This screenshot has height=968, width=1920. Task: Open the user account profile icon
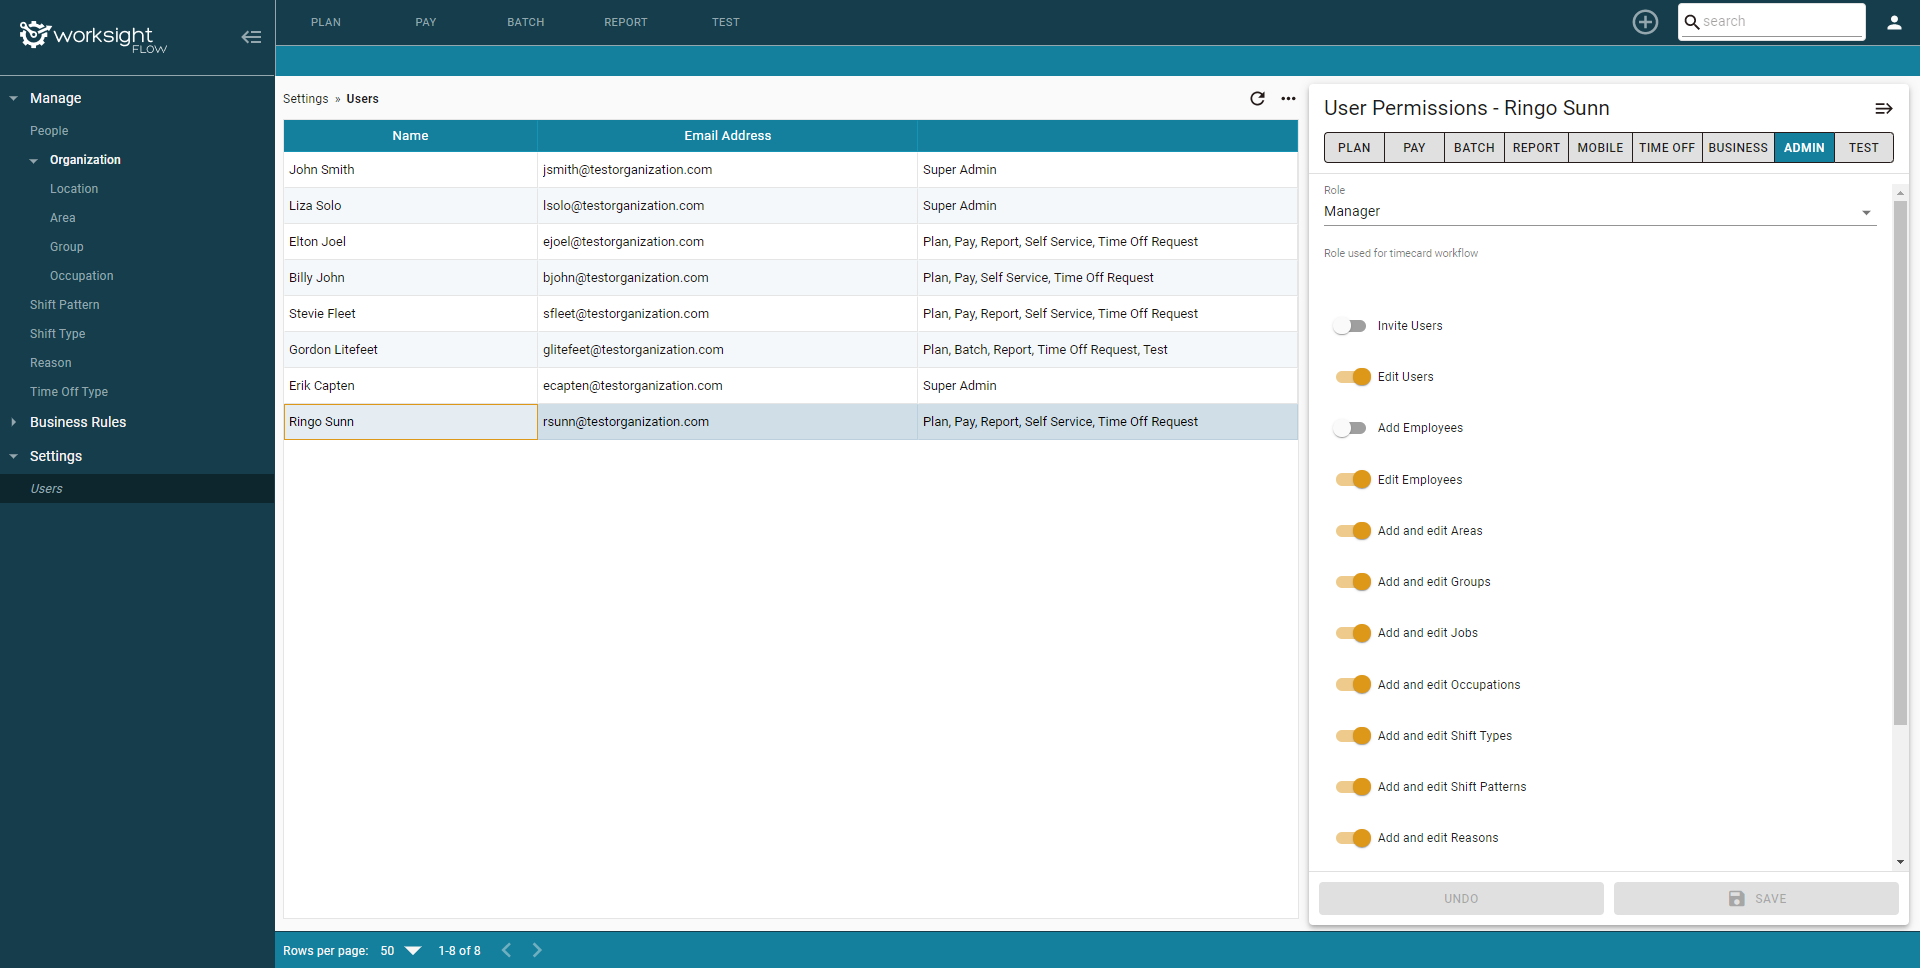click(1895, 21)
